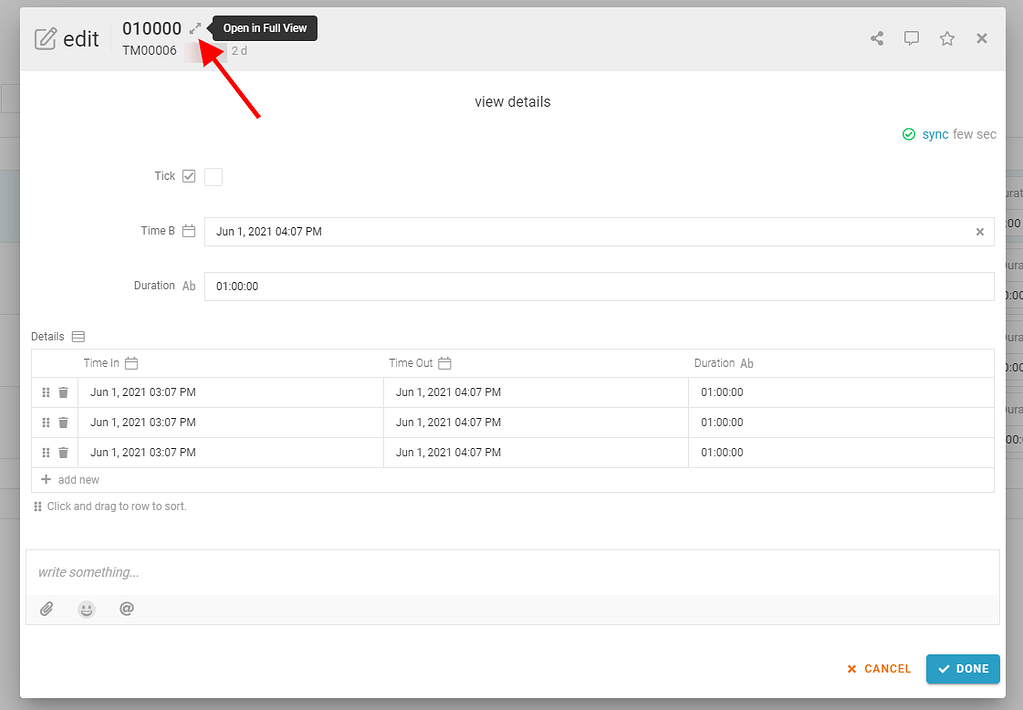Uncheck the Tick checkbox
Image resolution: width=1023 pixels, height=710 pixels.
click(x=190, y=176)
